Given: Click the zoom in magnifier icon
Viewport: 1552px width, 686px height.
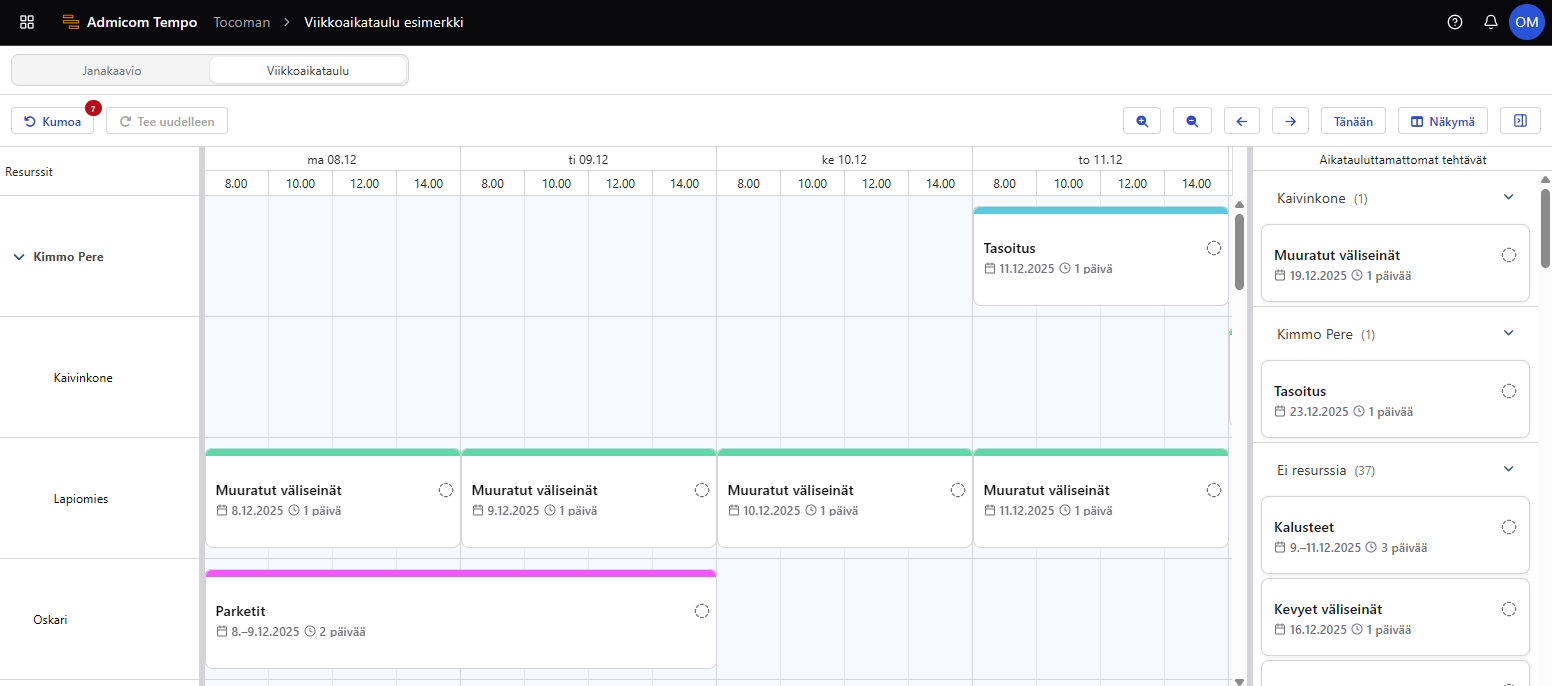Looking at the screenshot, I should coord(1142,121).
